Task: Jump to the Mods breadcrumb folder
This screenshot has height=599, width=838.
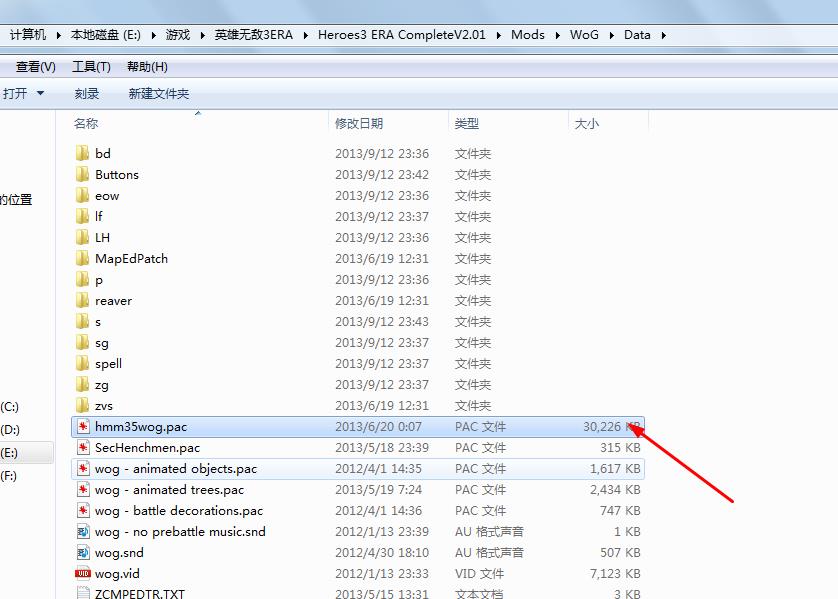Action: tap(527, 35)
